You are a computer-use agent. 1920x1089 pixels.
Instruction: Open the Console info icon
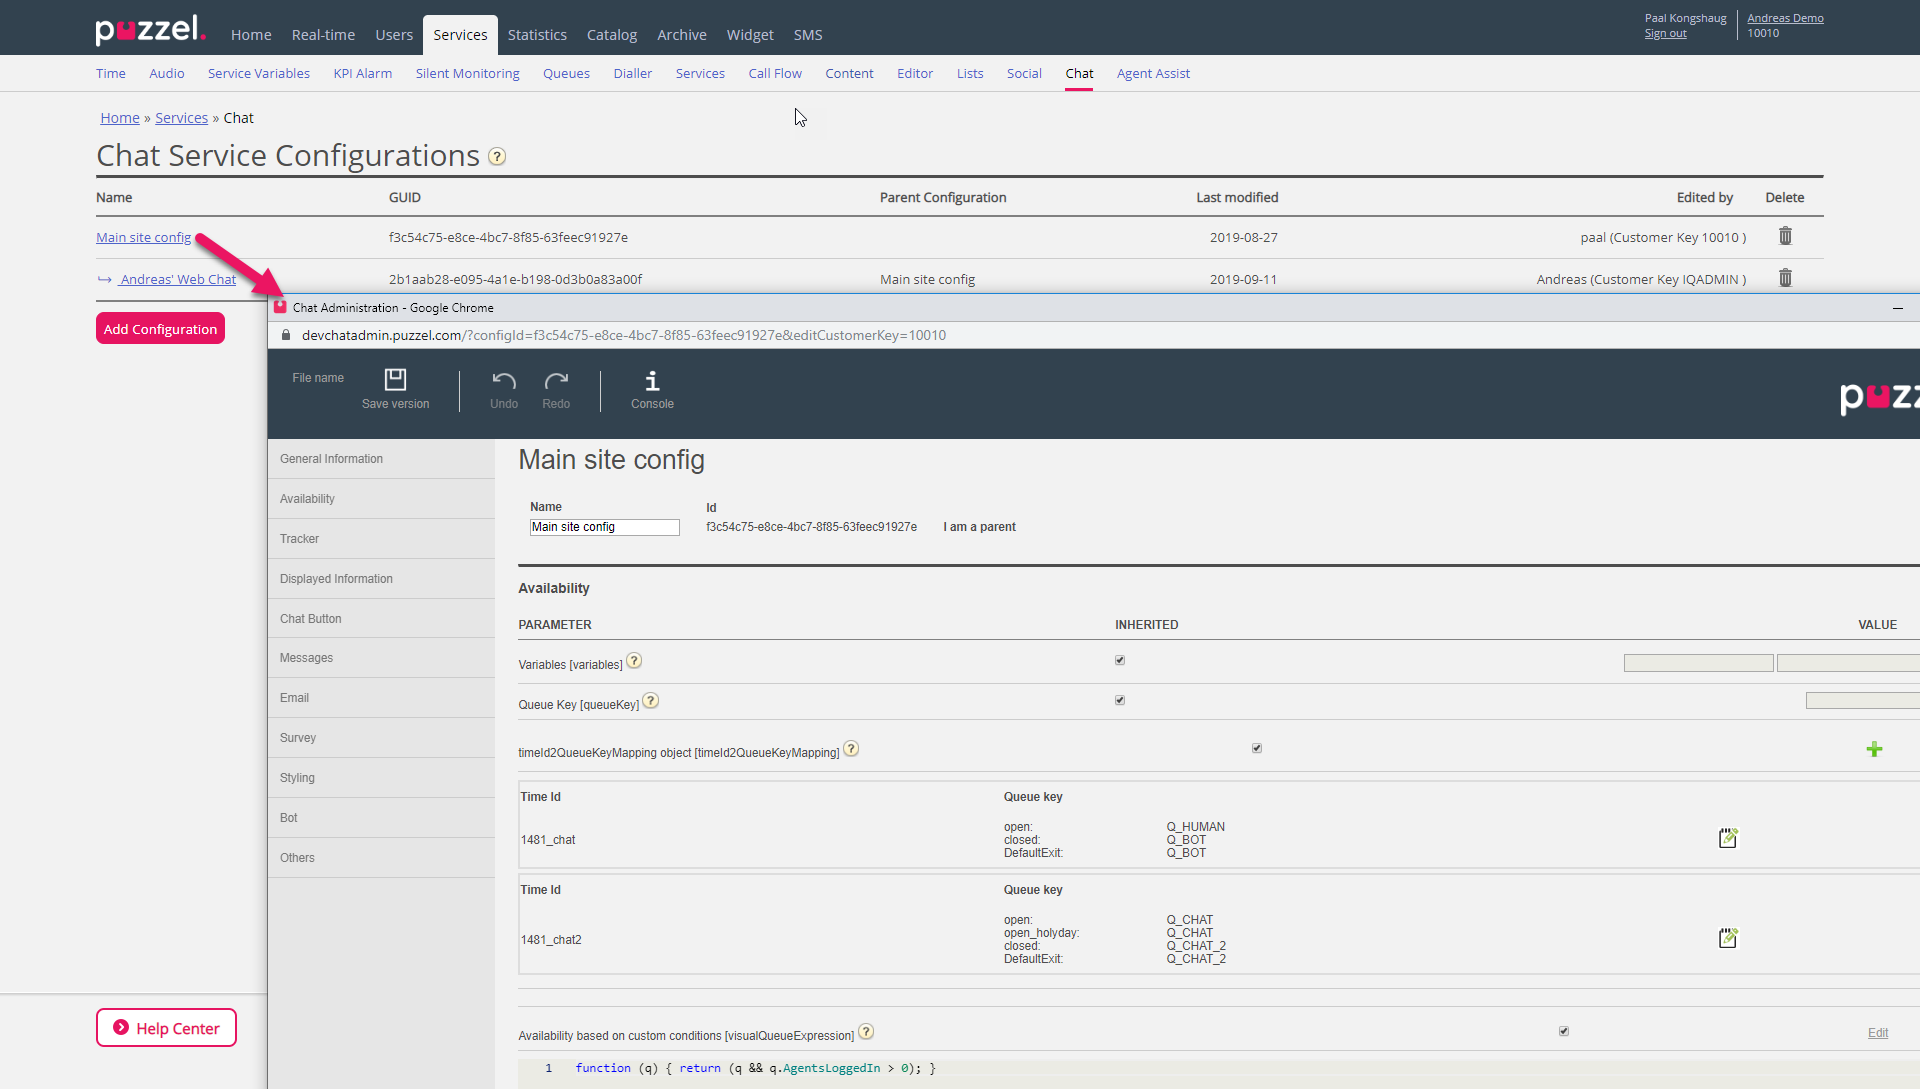click(x=652, y=381)
